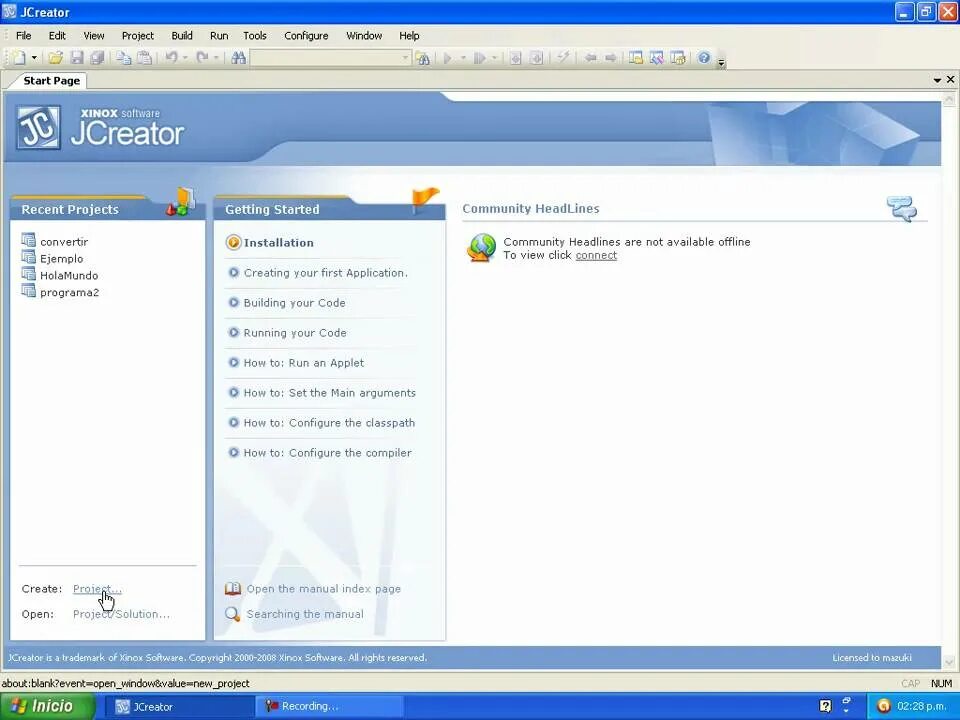Screen dimensions: 960x720
Task: Click Open the manual index page
Action: coord(323,589)
